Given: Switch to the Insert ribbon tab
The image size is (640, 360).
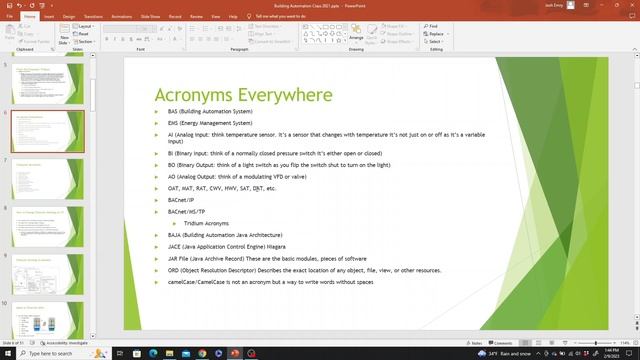Looking at the screenshot, I should pos(49,17).
